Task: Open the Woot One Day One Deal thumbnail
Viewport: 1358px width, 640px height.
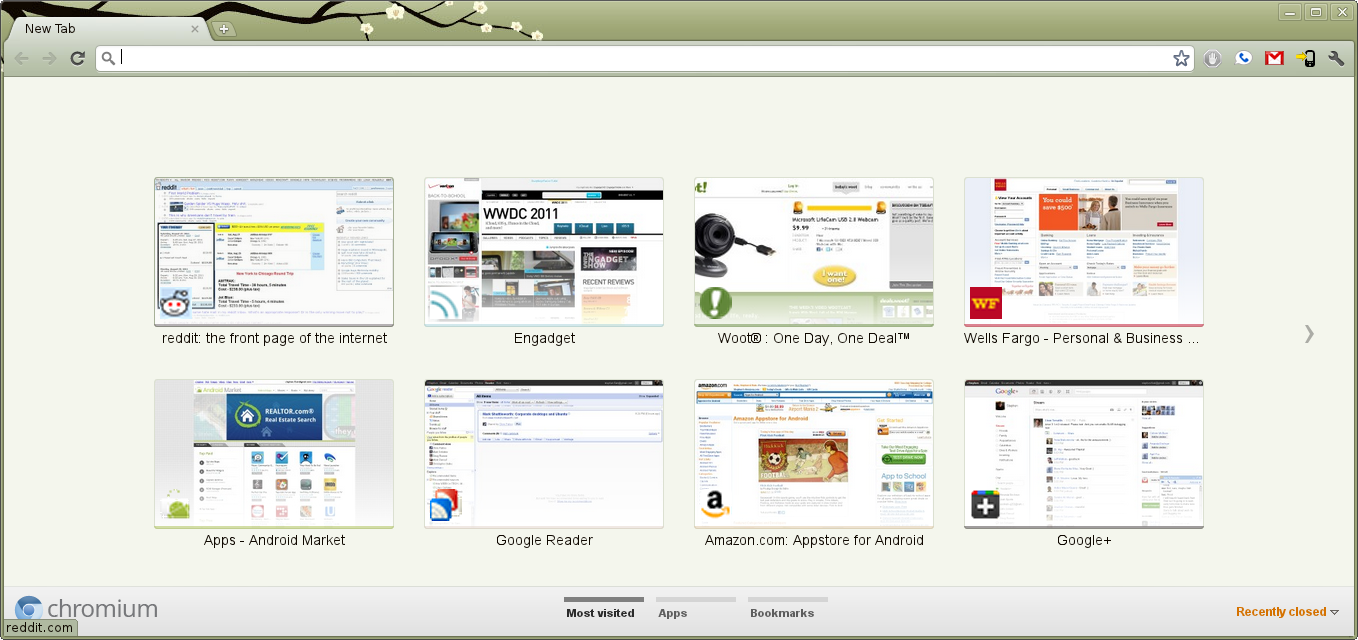Action: click(814, 252)
